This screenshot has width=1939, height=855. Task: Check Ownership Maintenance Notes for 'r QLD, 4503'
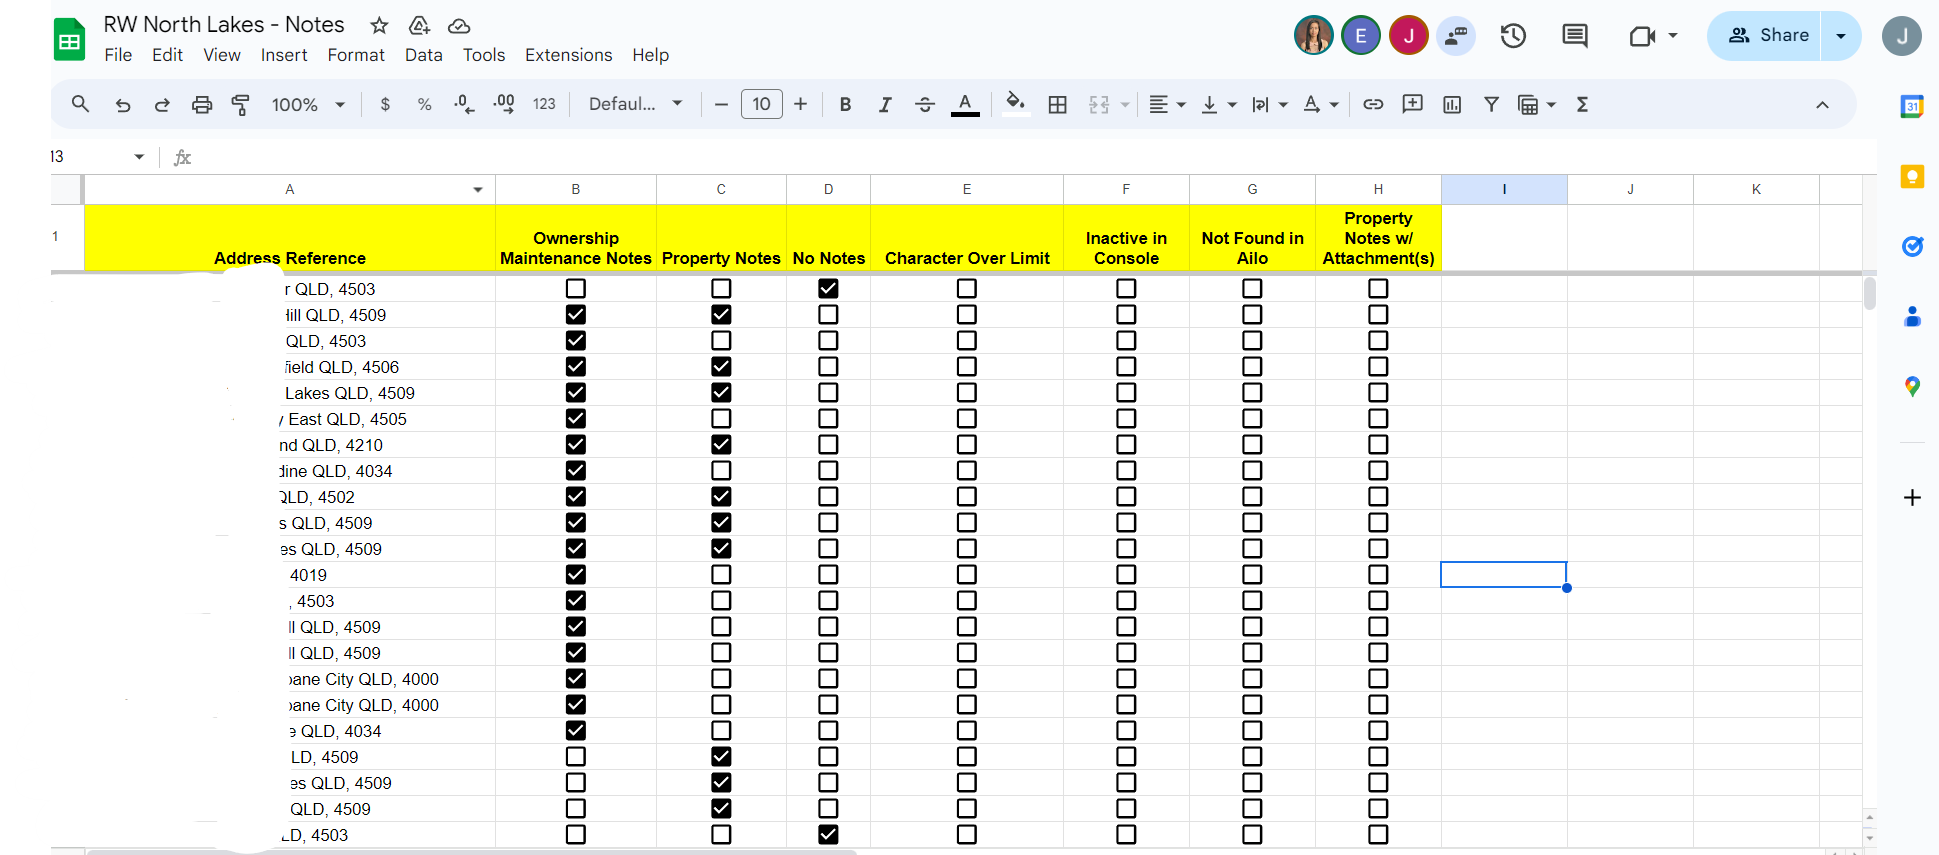point(576,288)
